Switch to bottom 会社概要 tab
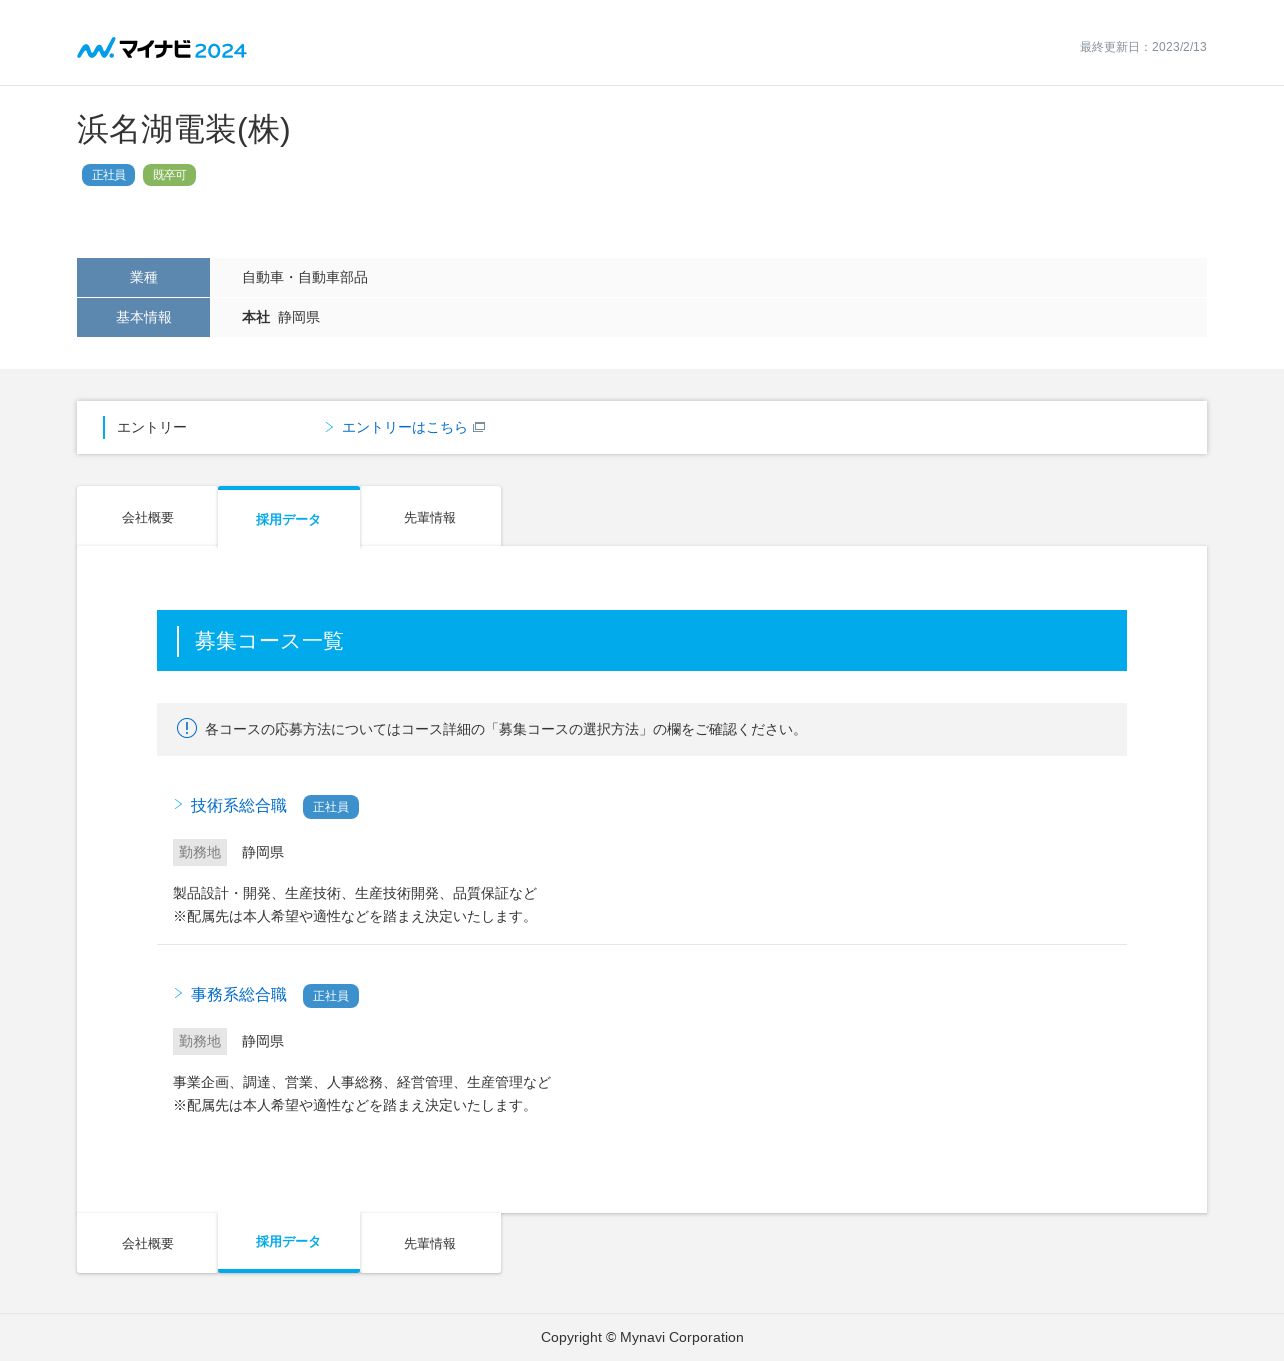Image resolution: width=1284 pixels, height=1361 pixels. 148,1243
